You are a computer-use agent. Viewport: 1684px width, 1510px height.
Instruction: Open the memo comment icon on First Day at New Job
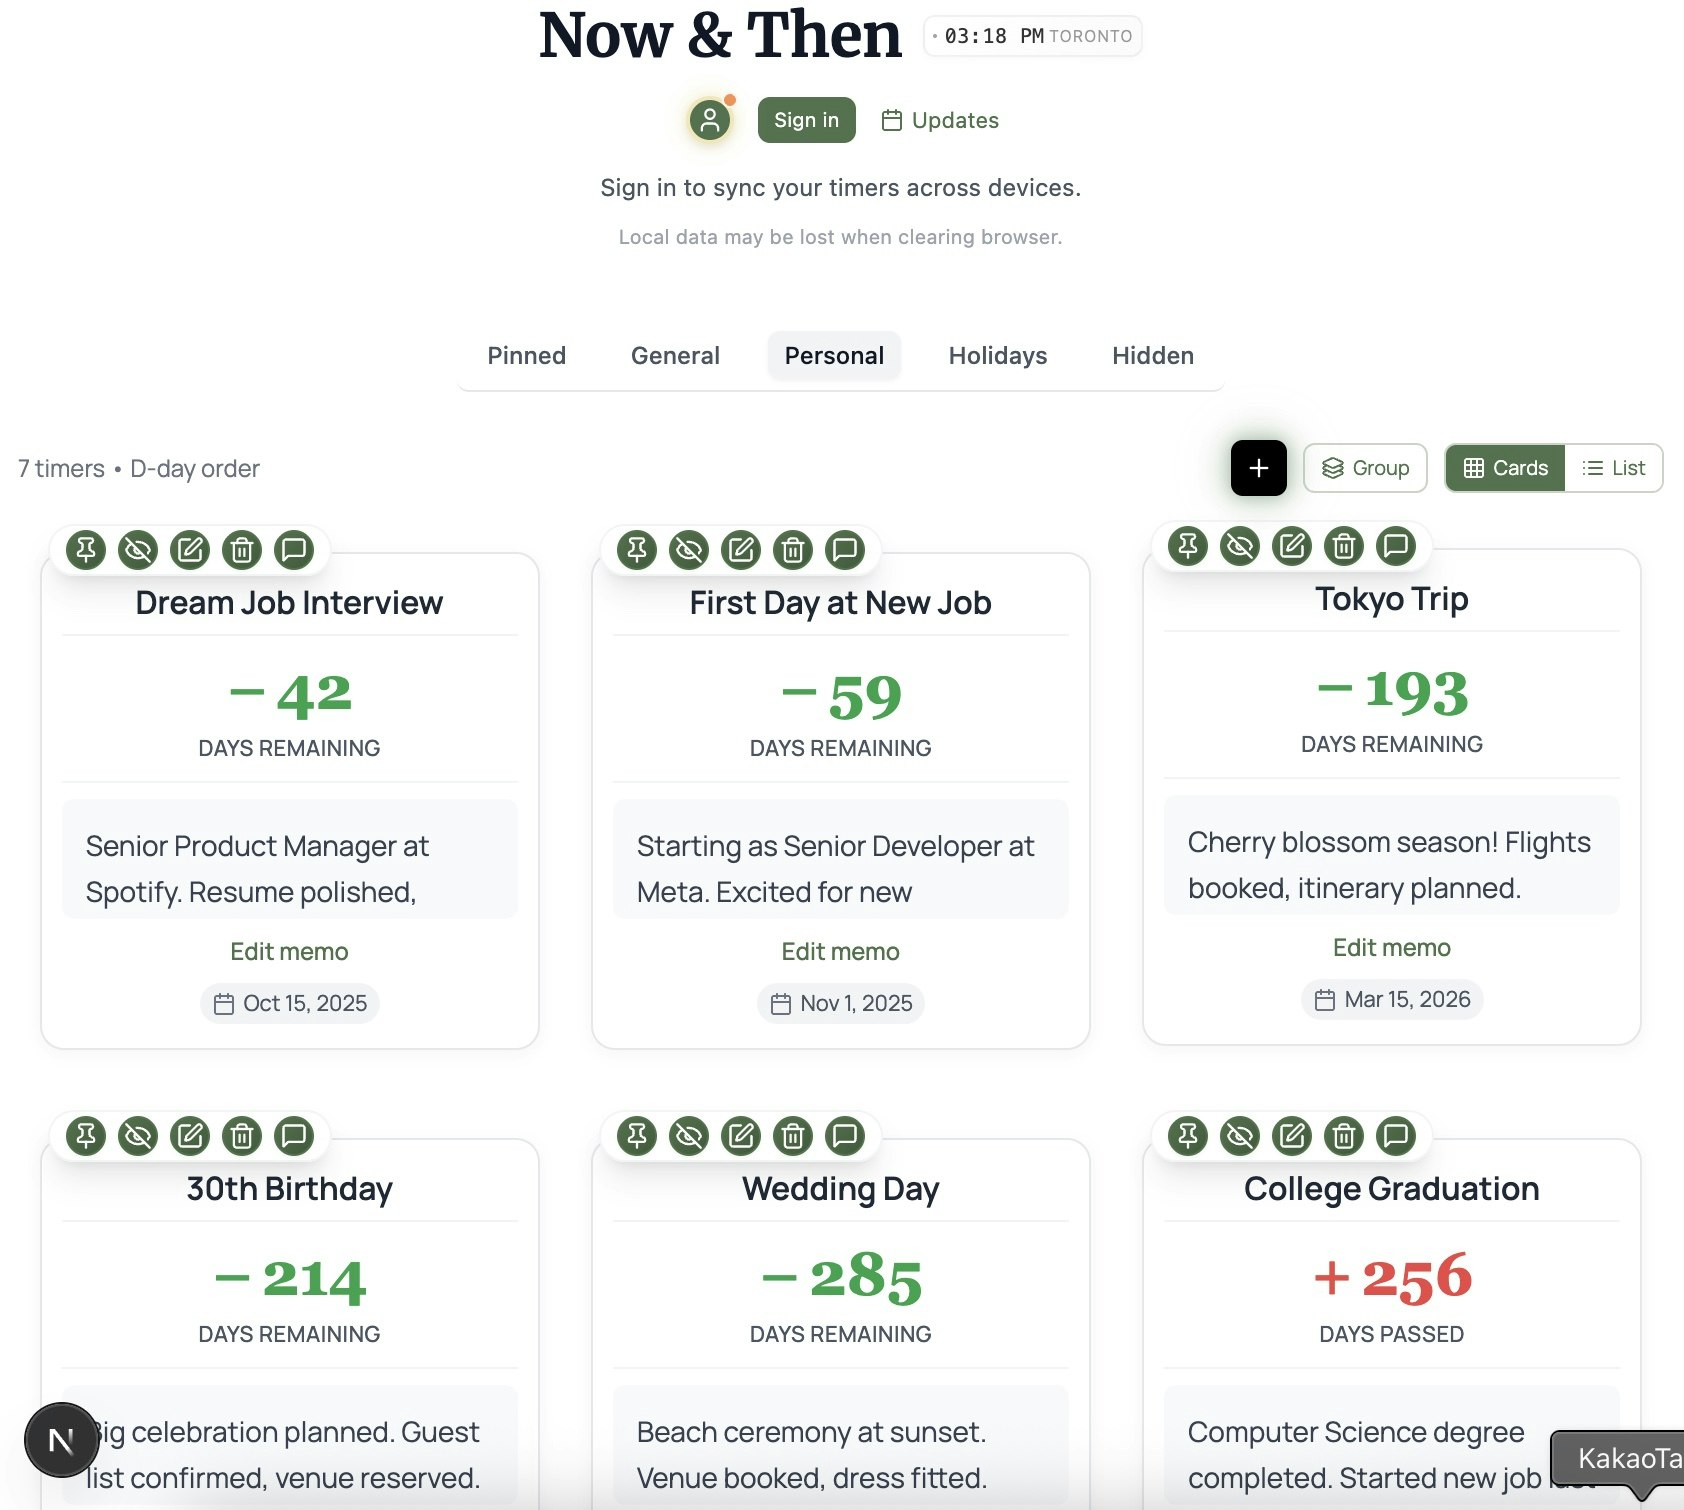[x=844, y=549]
